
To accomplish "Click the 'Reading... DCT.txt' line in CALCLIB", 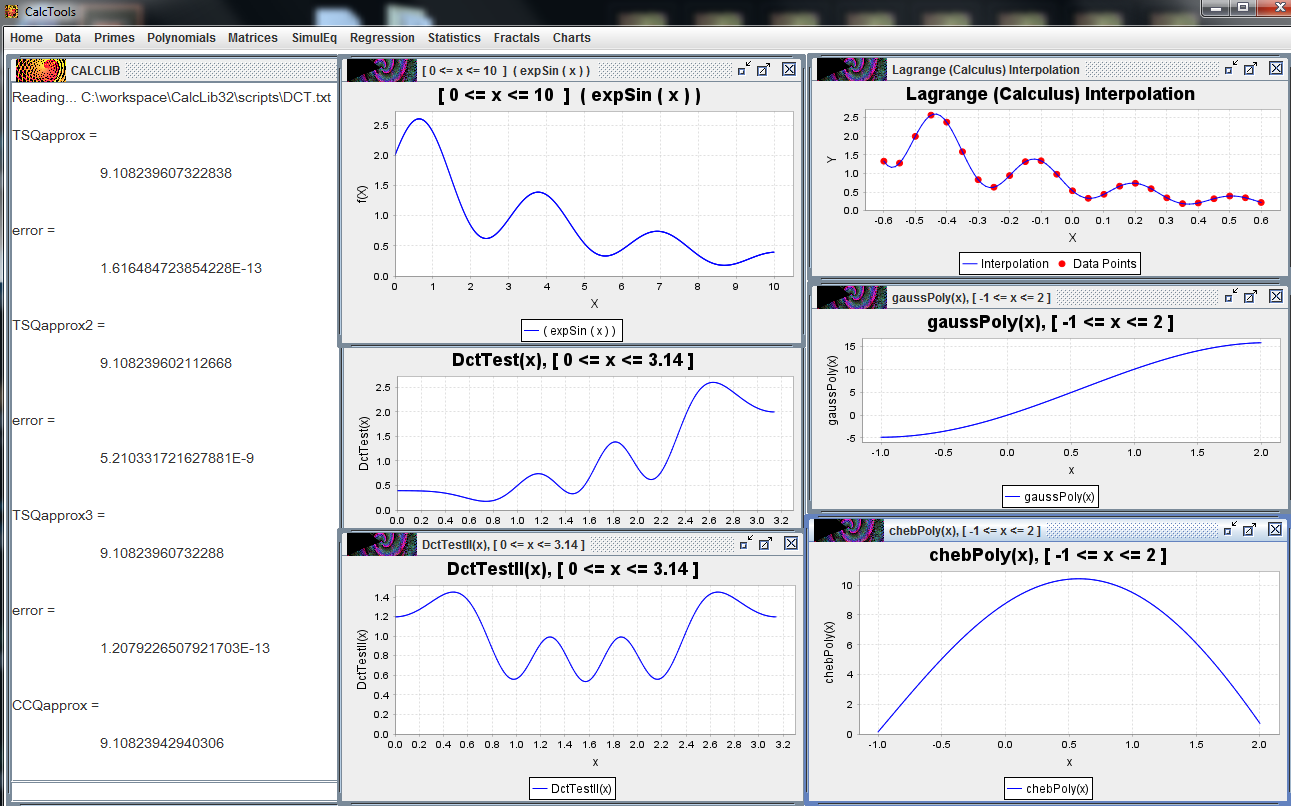I will [171, 98].
